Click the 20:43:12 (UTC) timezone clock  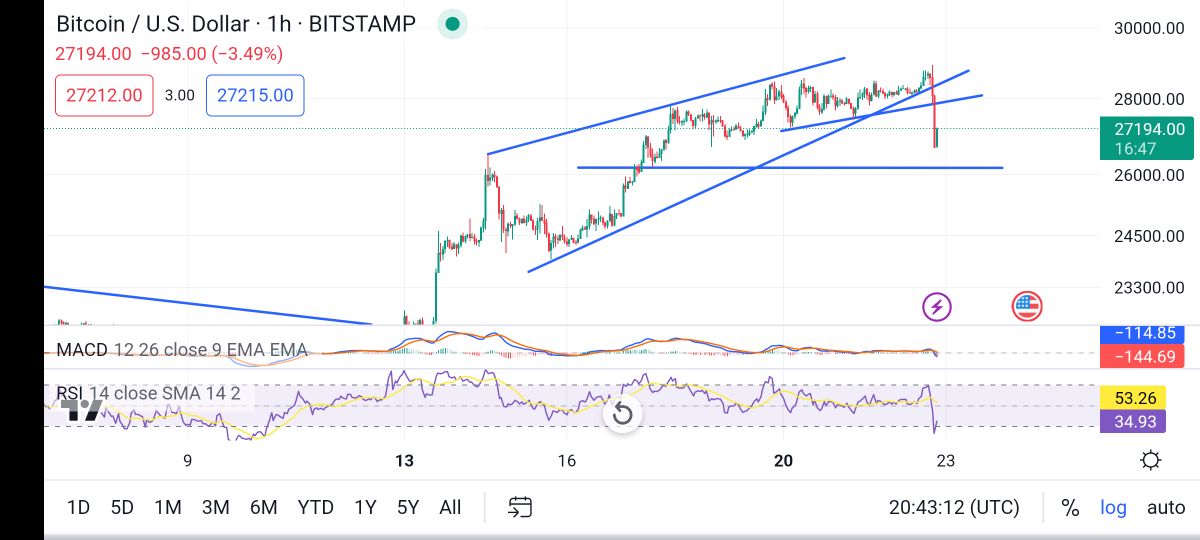pyautogui.click(x=954, y=508)
